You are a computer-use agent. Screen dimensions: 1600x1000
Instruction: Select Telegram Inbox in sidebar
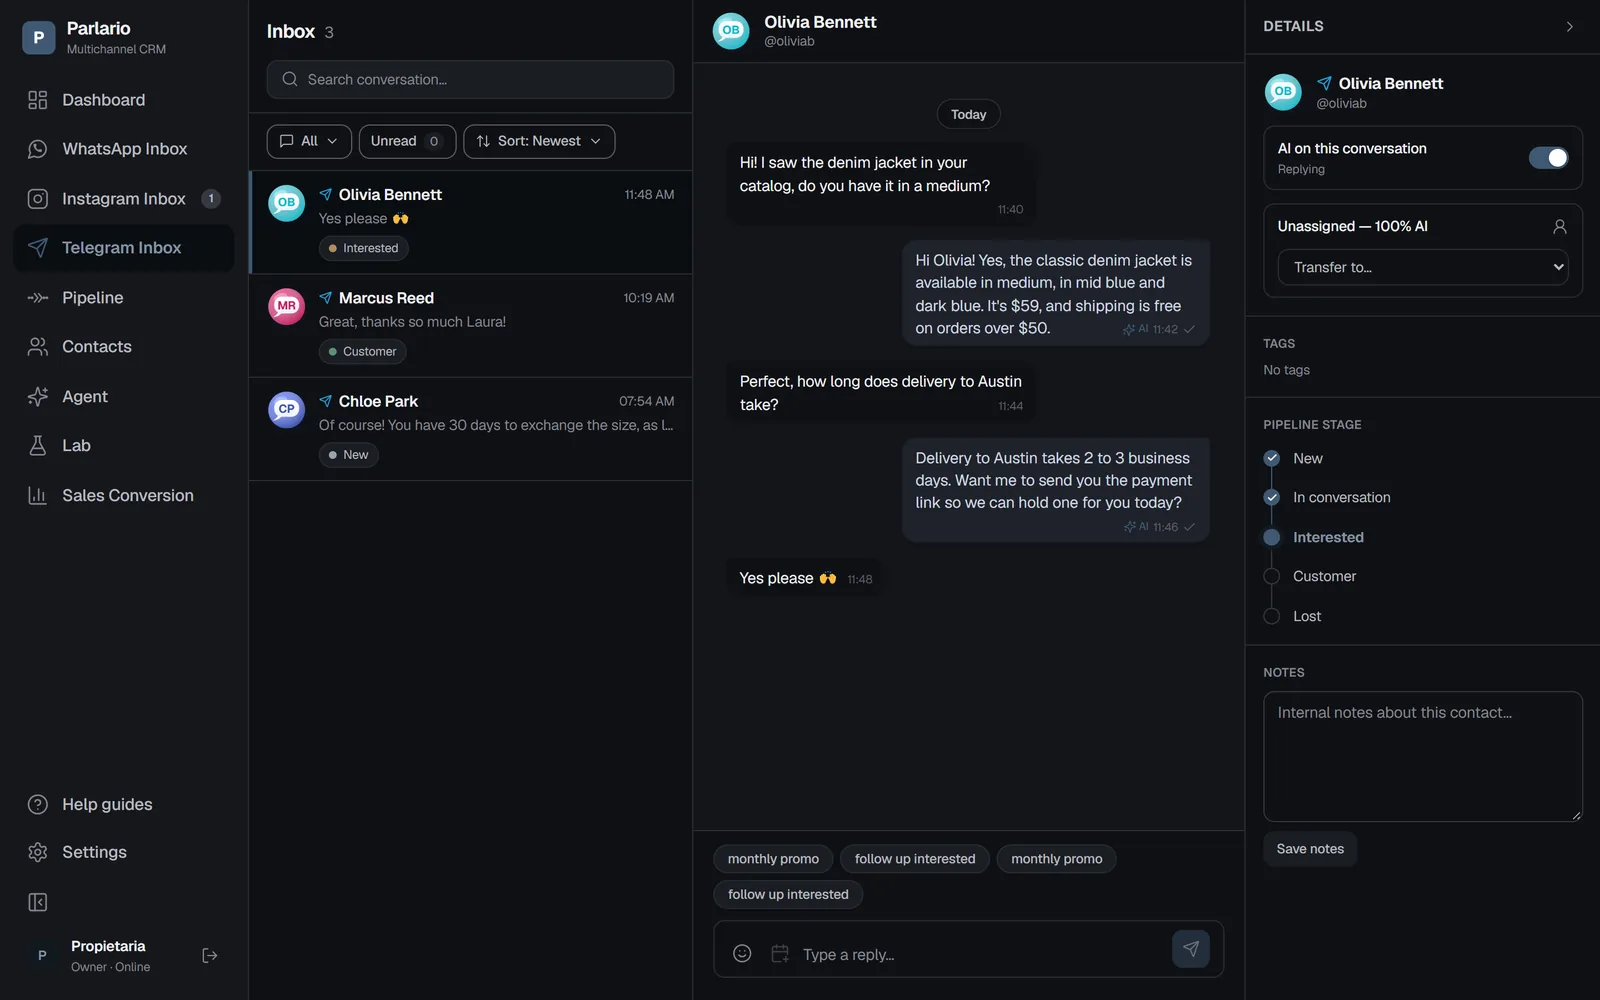(x=123, y=248)
